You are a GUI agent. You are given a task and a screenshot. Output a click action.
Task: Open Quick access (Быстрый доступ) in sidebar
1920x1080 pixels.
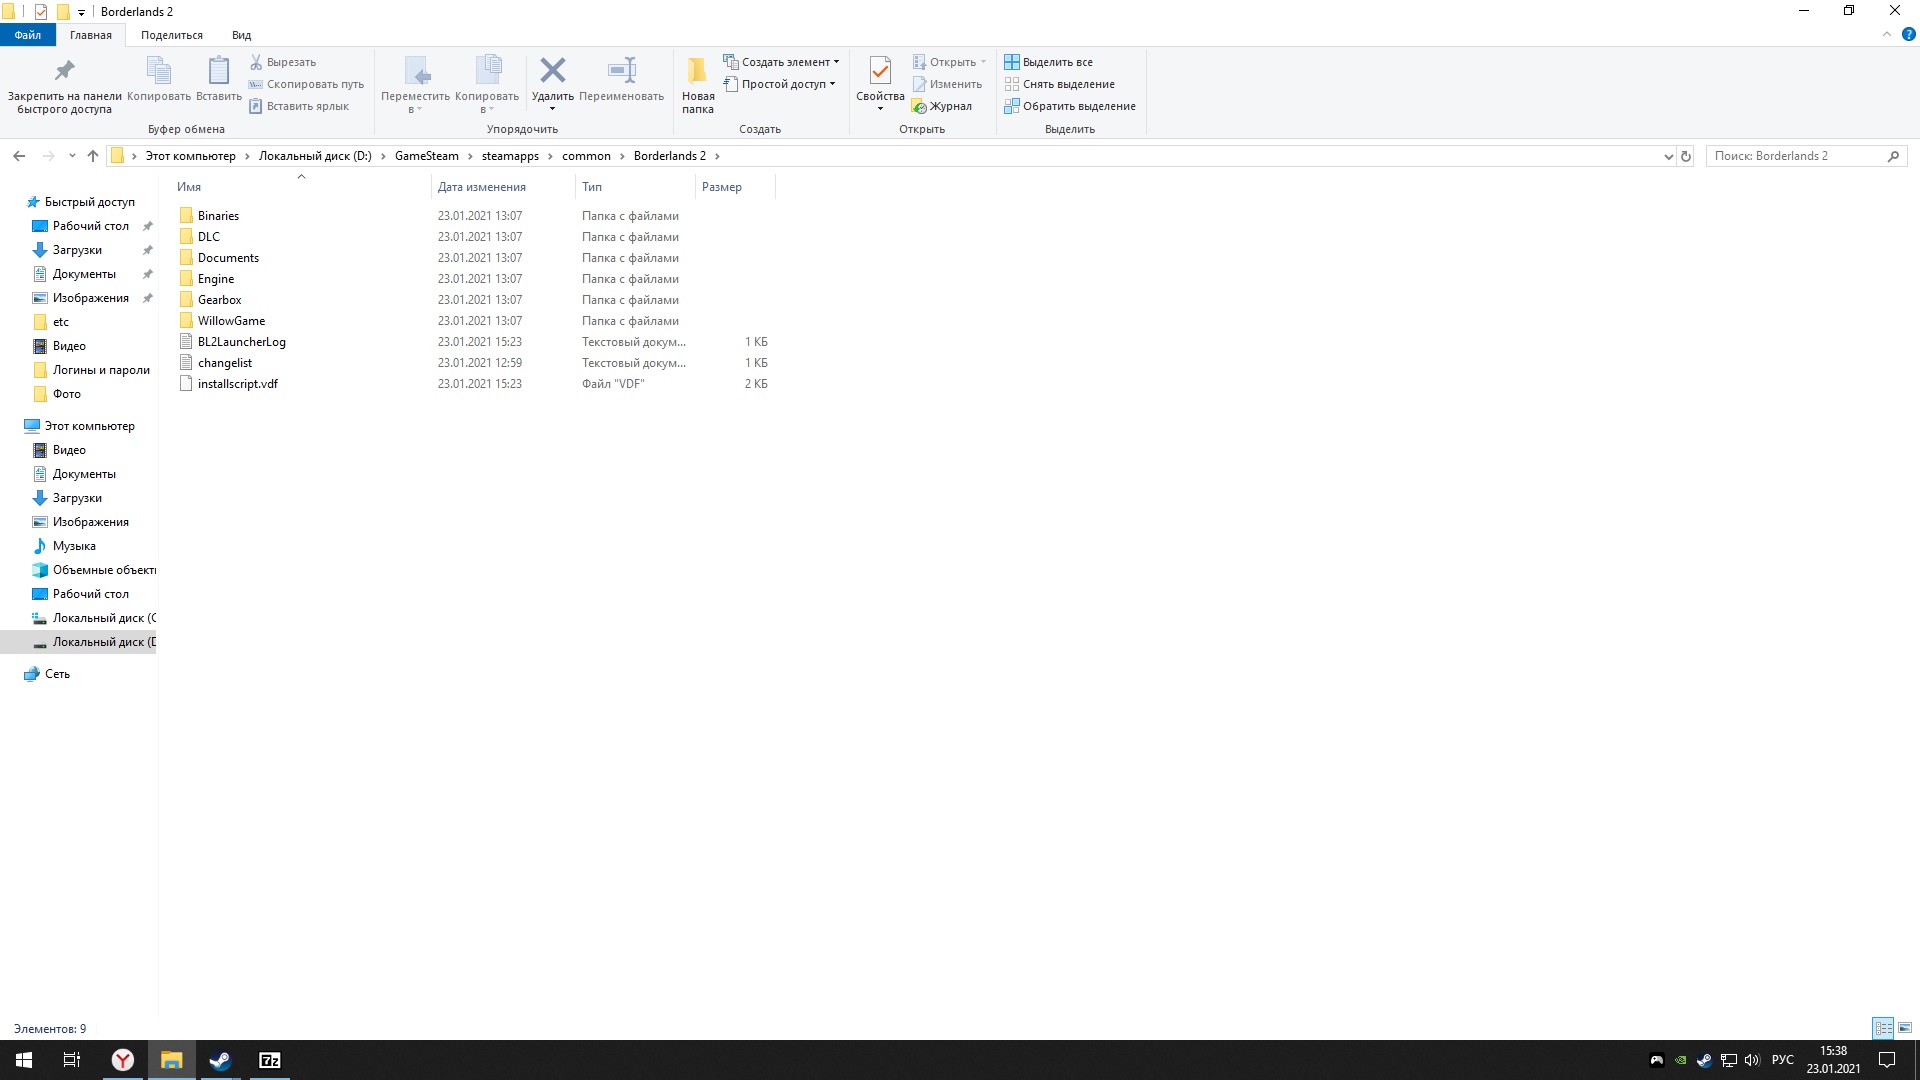pyautogui.click(x=89, y=202)
